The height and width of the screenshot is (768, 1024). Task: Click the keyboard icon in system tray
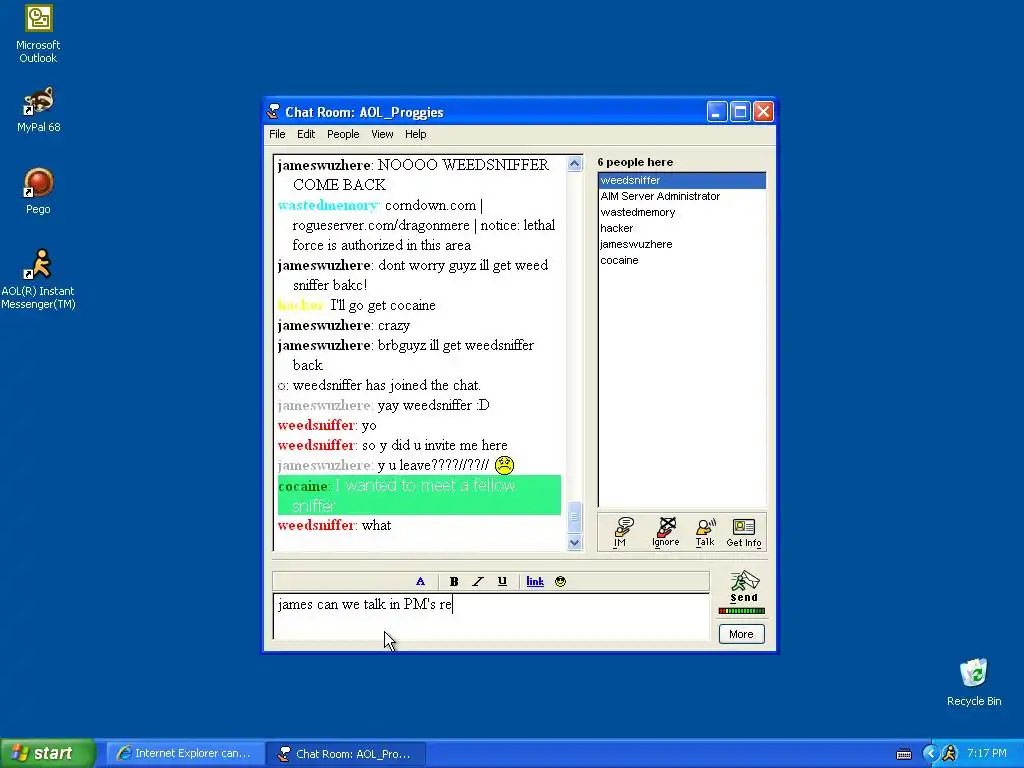[904, 754]
